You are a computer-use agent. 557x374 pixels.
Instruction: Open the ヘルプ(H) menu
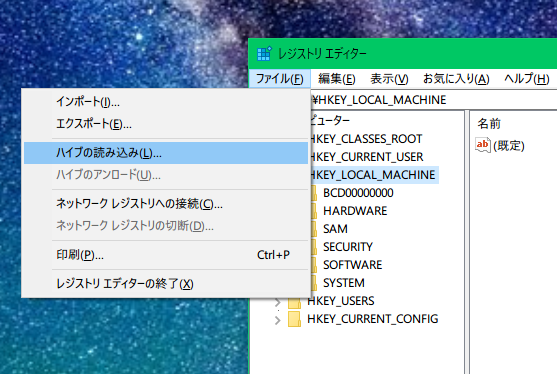pos(526,78)
